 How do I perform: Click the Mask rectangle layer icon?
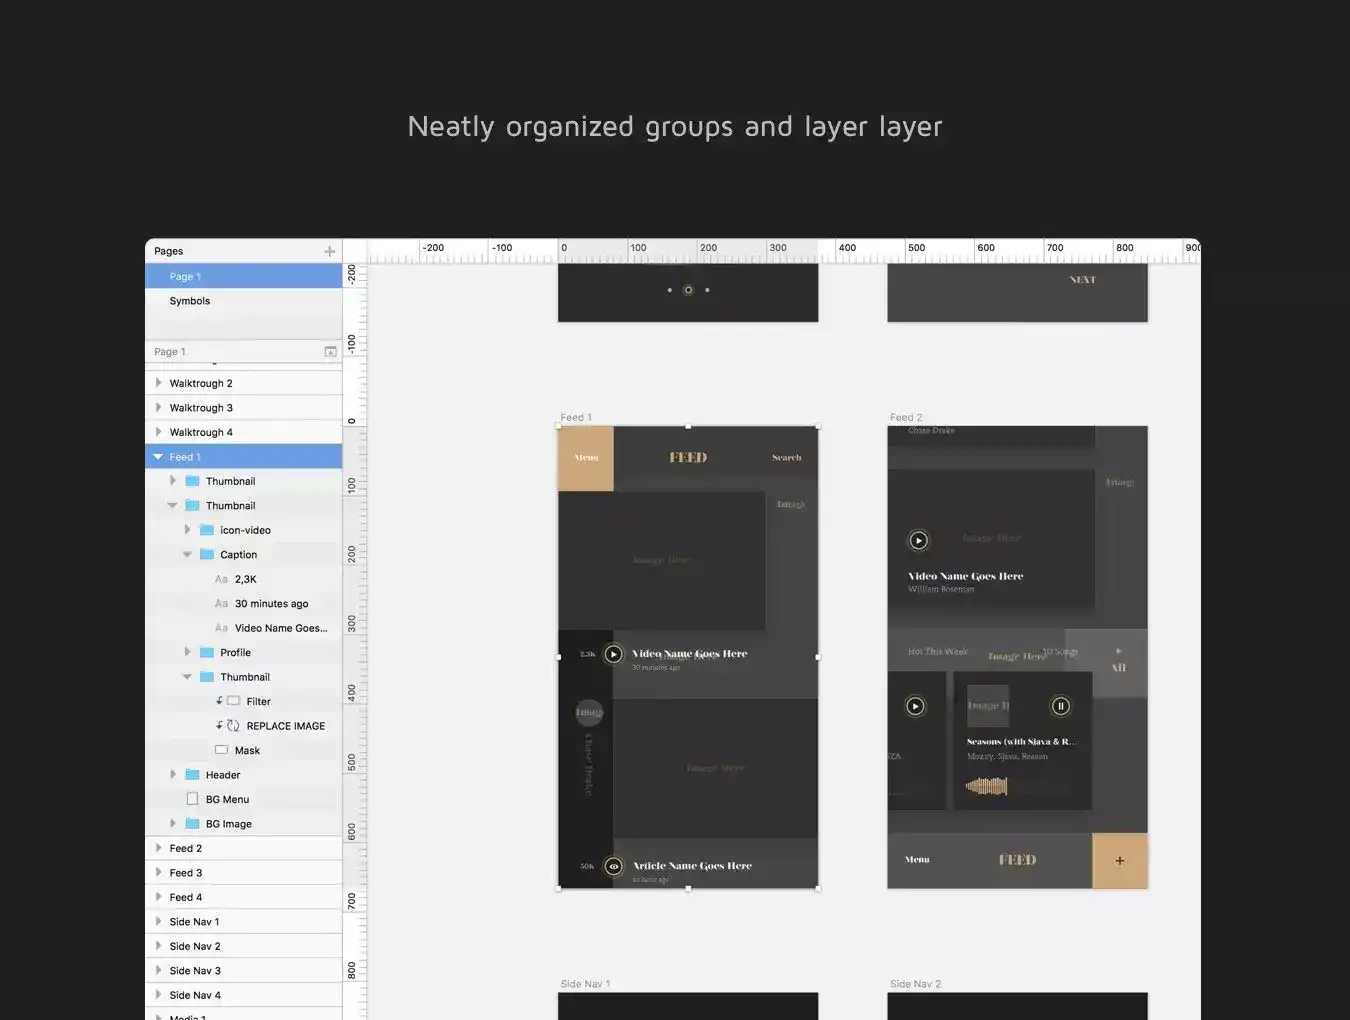(x=222, y=750)
